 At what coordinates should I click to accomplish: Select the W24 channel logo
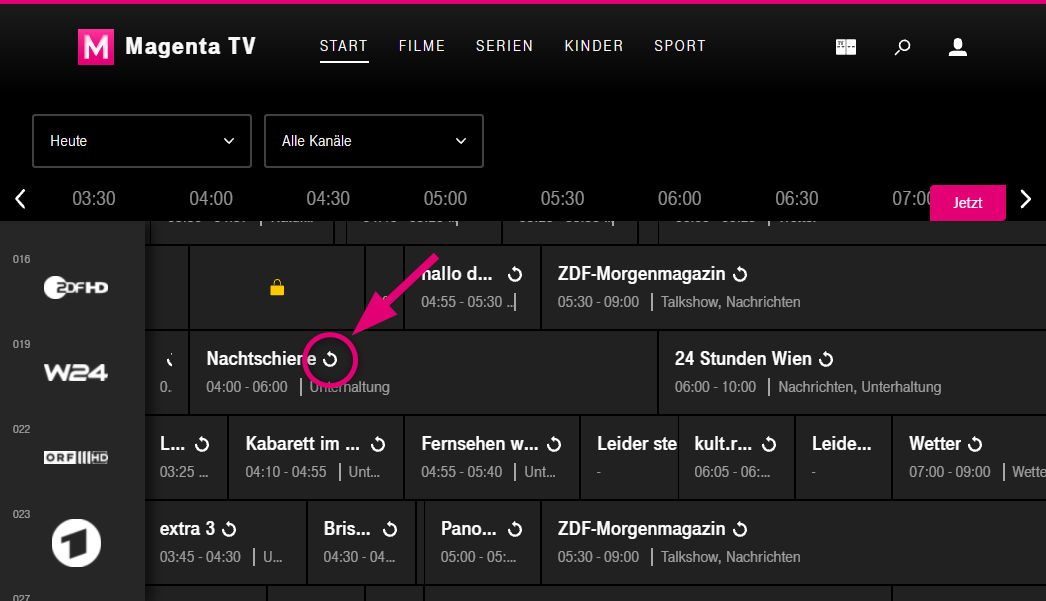click(75, 371)
